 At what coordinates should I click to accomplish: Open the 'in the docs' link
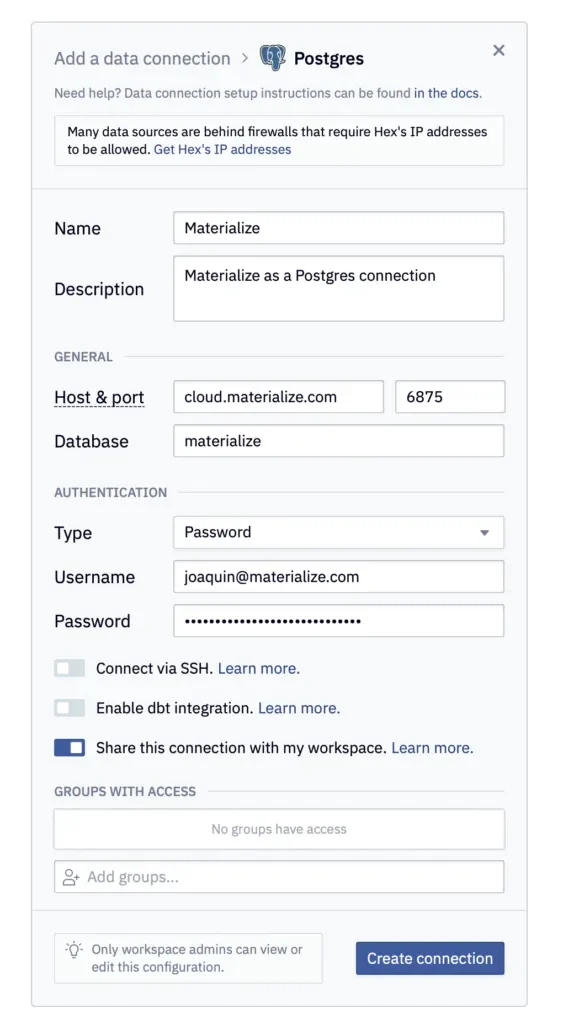[x=446, y=93]
